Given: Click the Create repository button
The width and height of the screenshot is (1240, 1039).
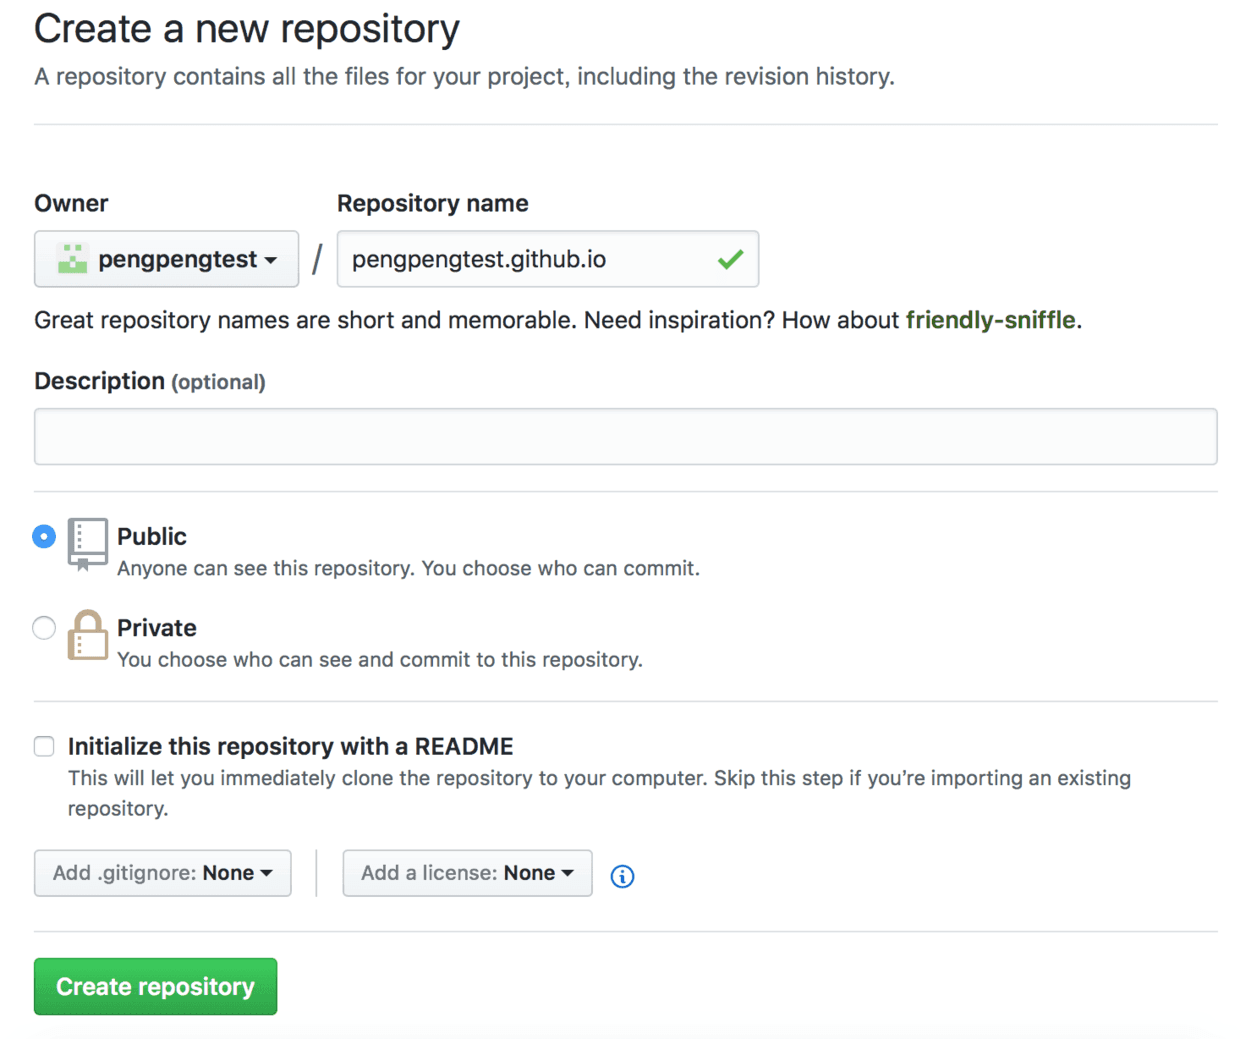Looking at the screenshot, I should pos(155,986).
